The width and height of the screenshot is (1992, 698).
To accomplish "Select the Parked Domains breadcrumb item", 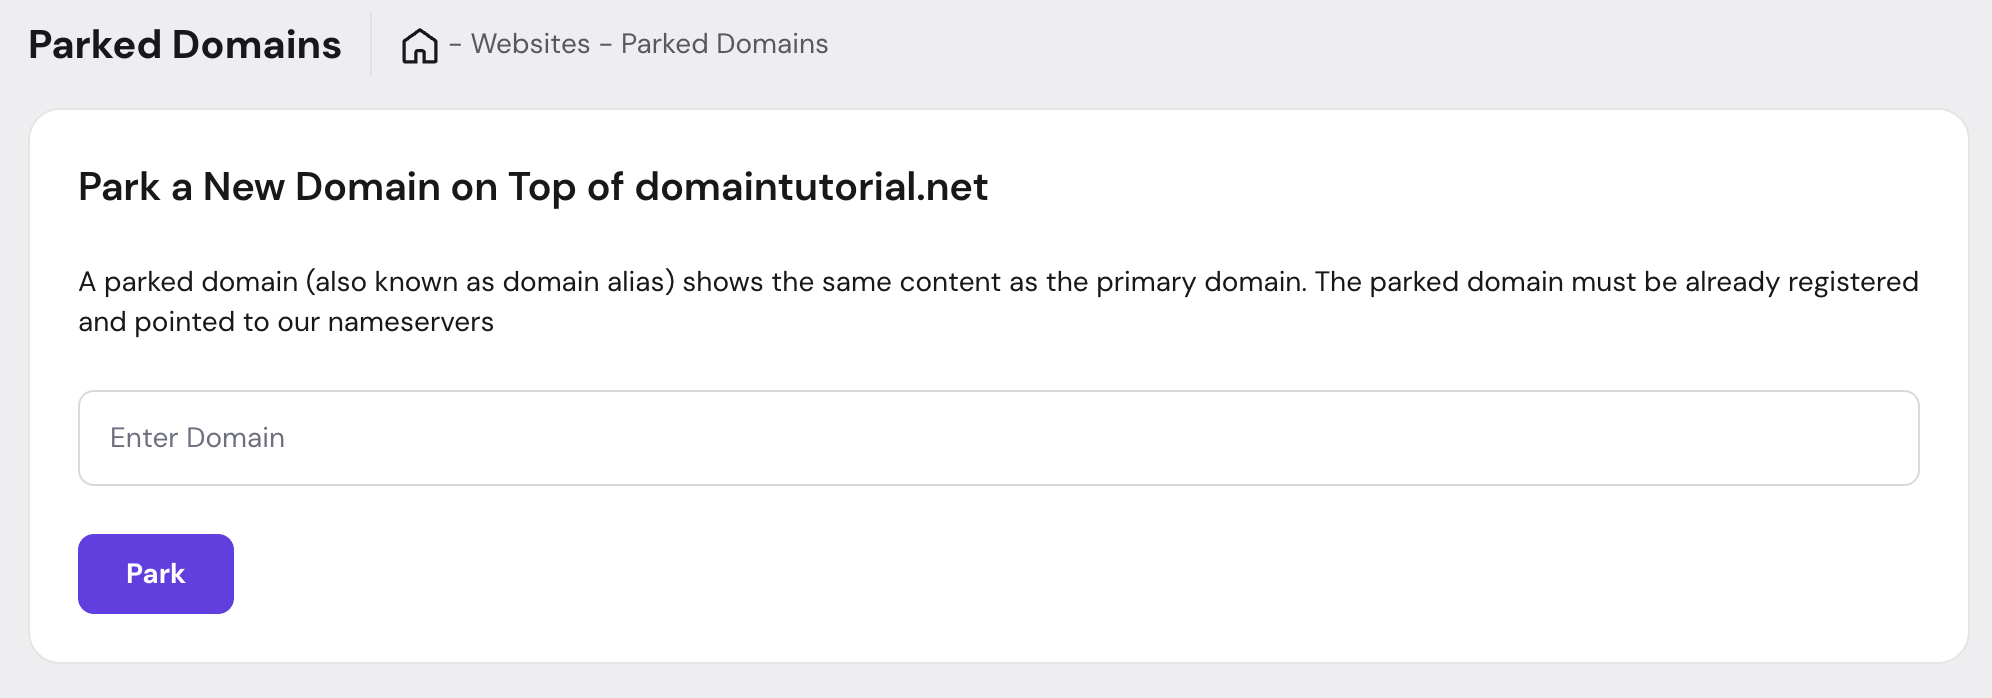I will [x=724, y=44].
